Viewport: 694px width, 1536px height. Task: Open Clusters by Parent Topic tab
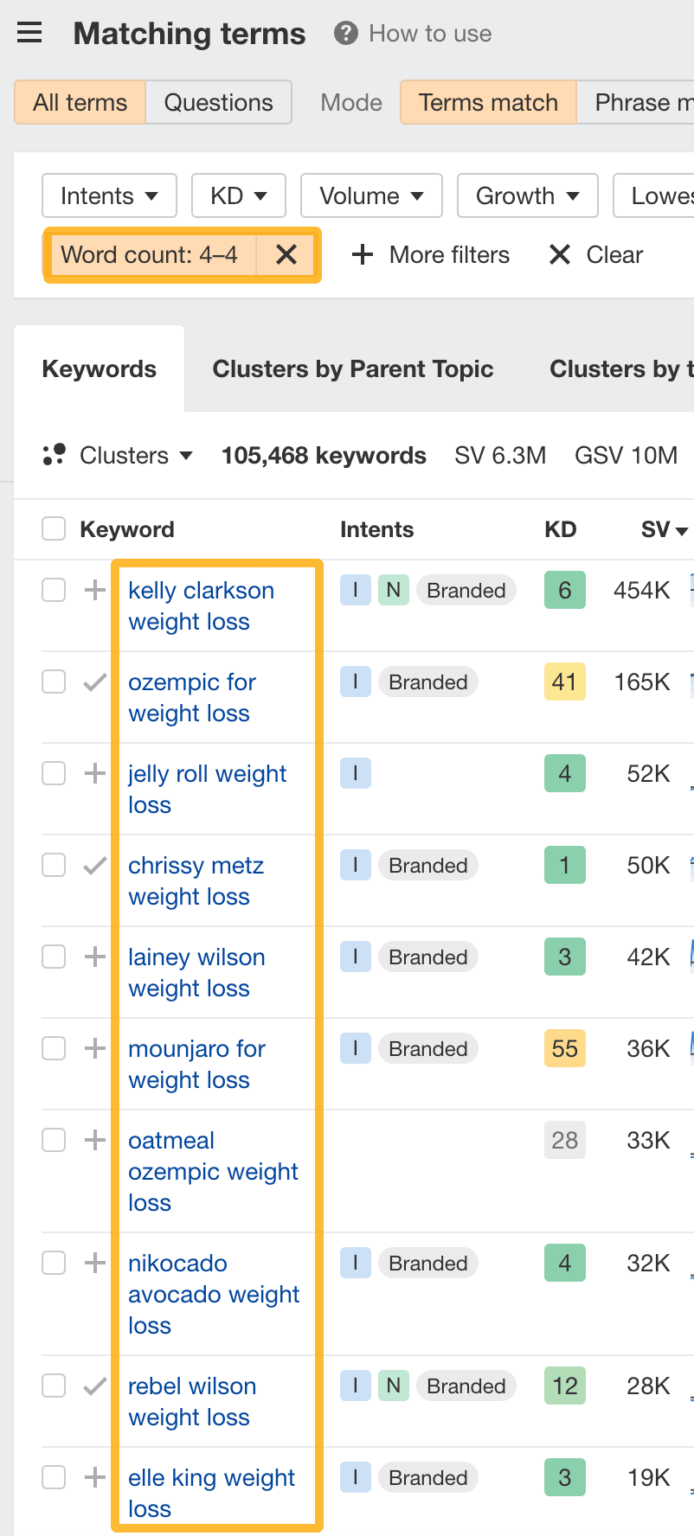(x=353, y=369)
